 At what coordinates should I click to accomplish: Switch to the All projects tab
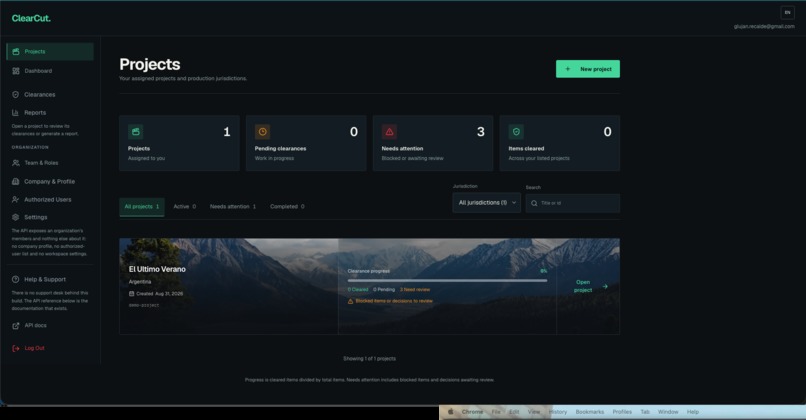[142, 207]
